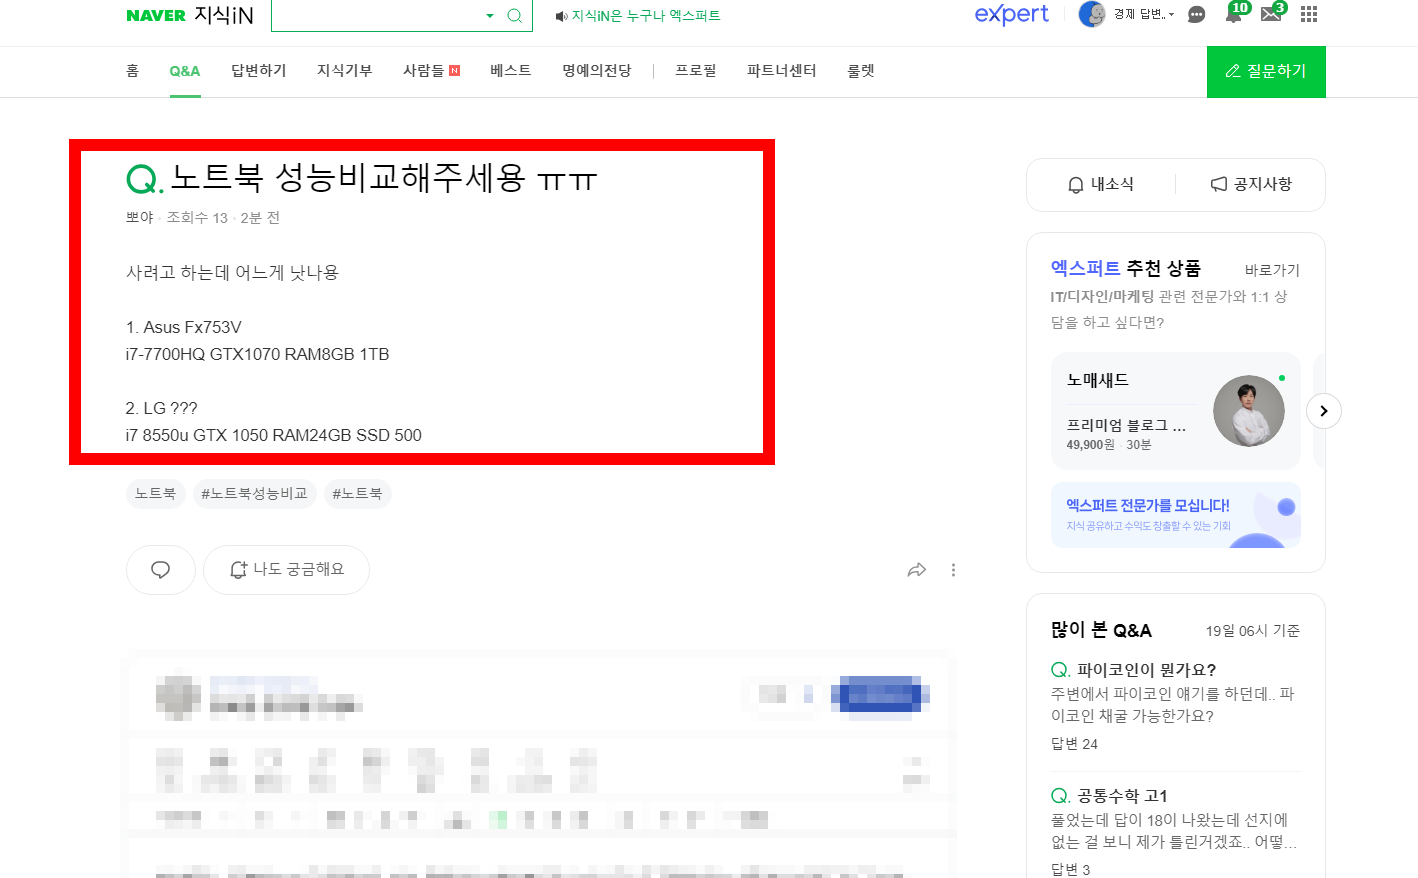Open the 프로필 tab
Screen dimensions: 1418x878
[696, 71]
